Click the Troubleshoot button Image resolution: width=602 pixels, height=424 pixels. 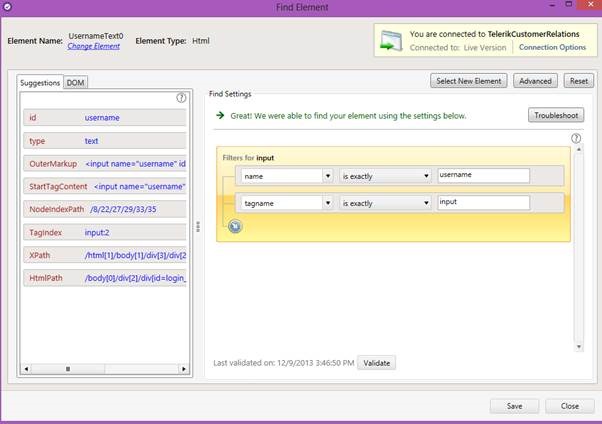click(556, 116)
